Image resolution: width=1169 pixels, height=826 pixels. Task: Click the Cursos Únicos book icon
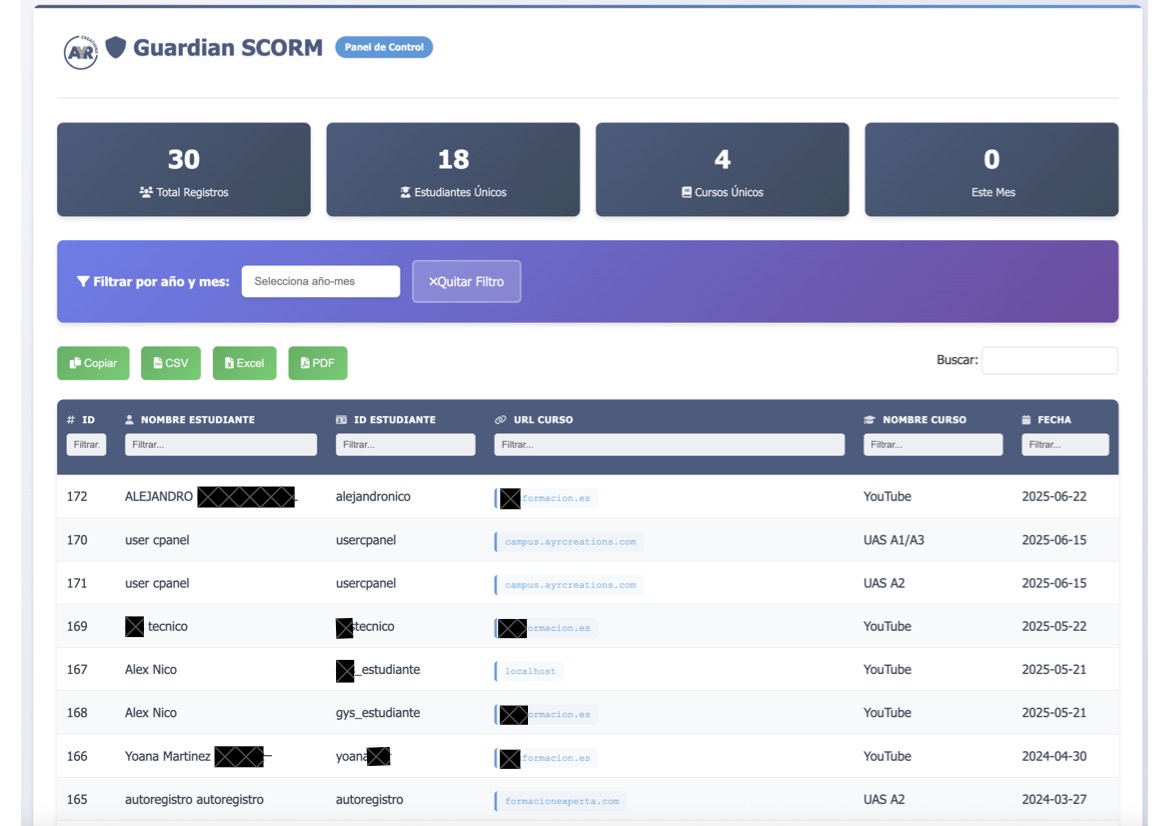[x=686, y=192]
